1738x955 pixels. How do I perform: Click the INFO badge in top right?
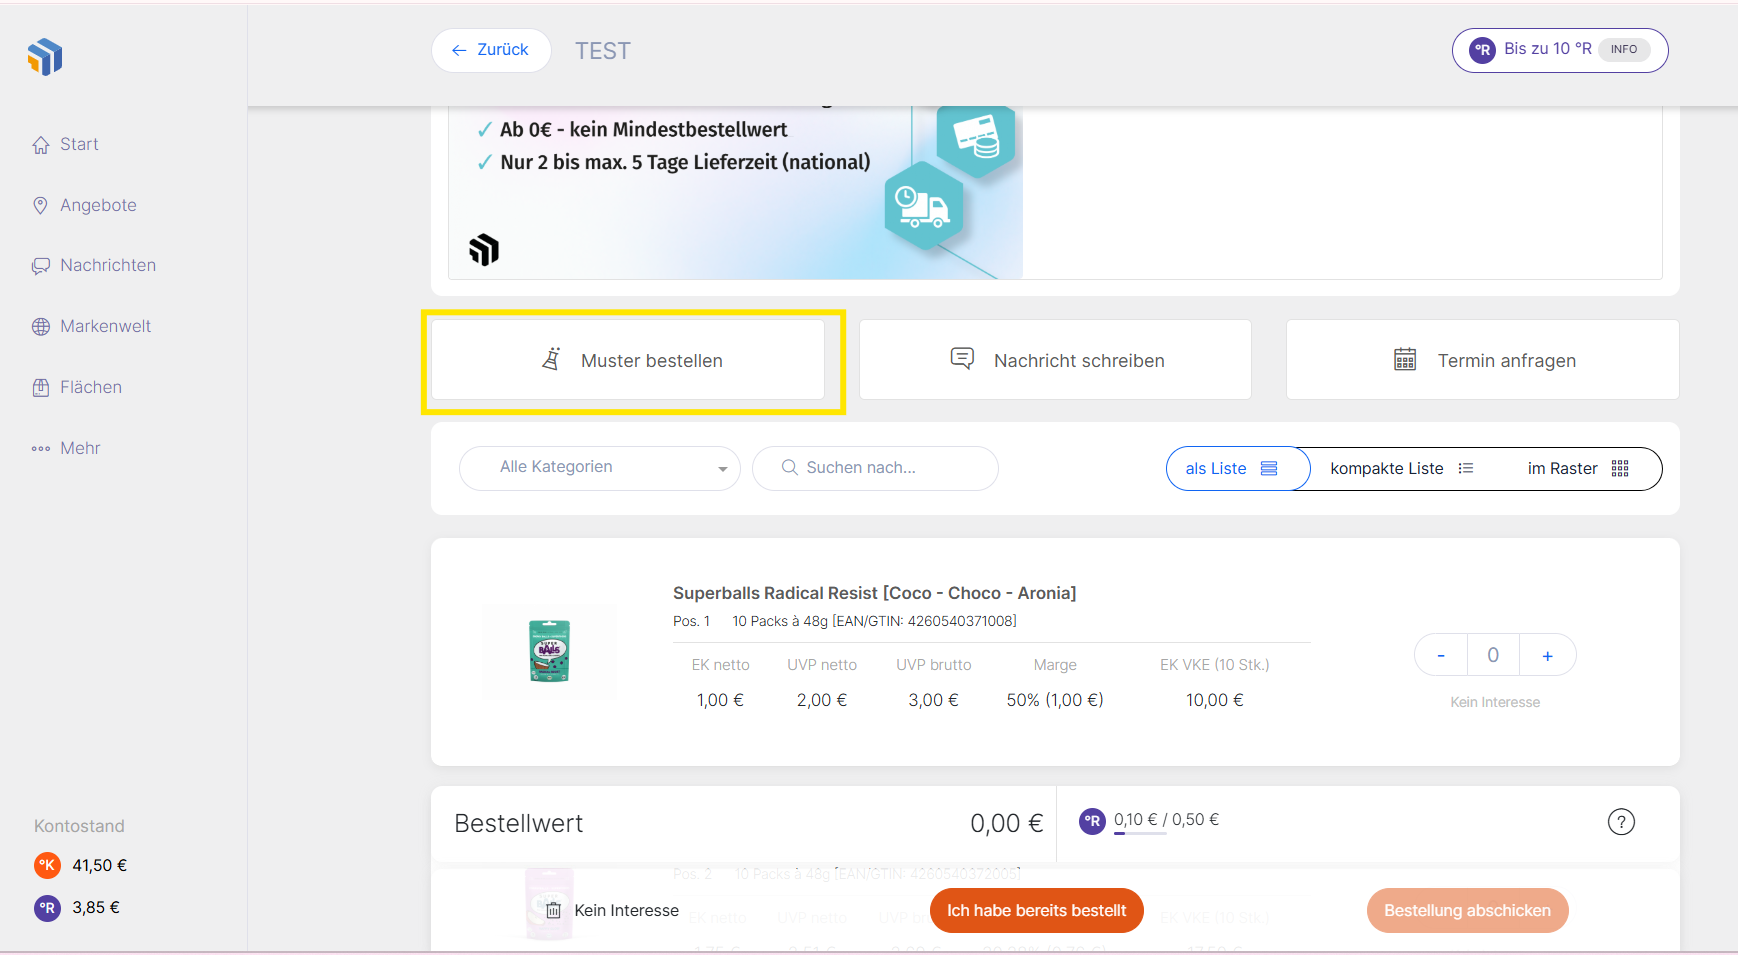pyautogui.click(x=1623, y=50)
